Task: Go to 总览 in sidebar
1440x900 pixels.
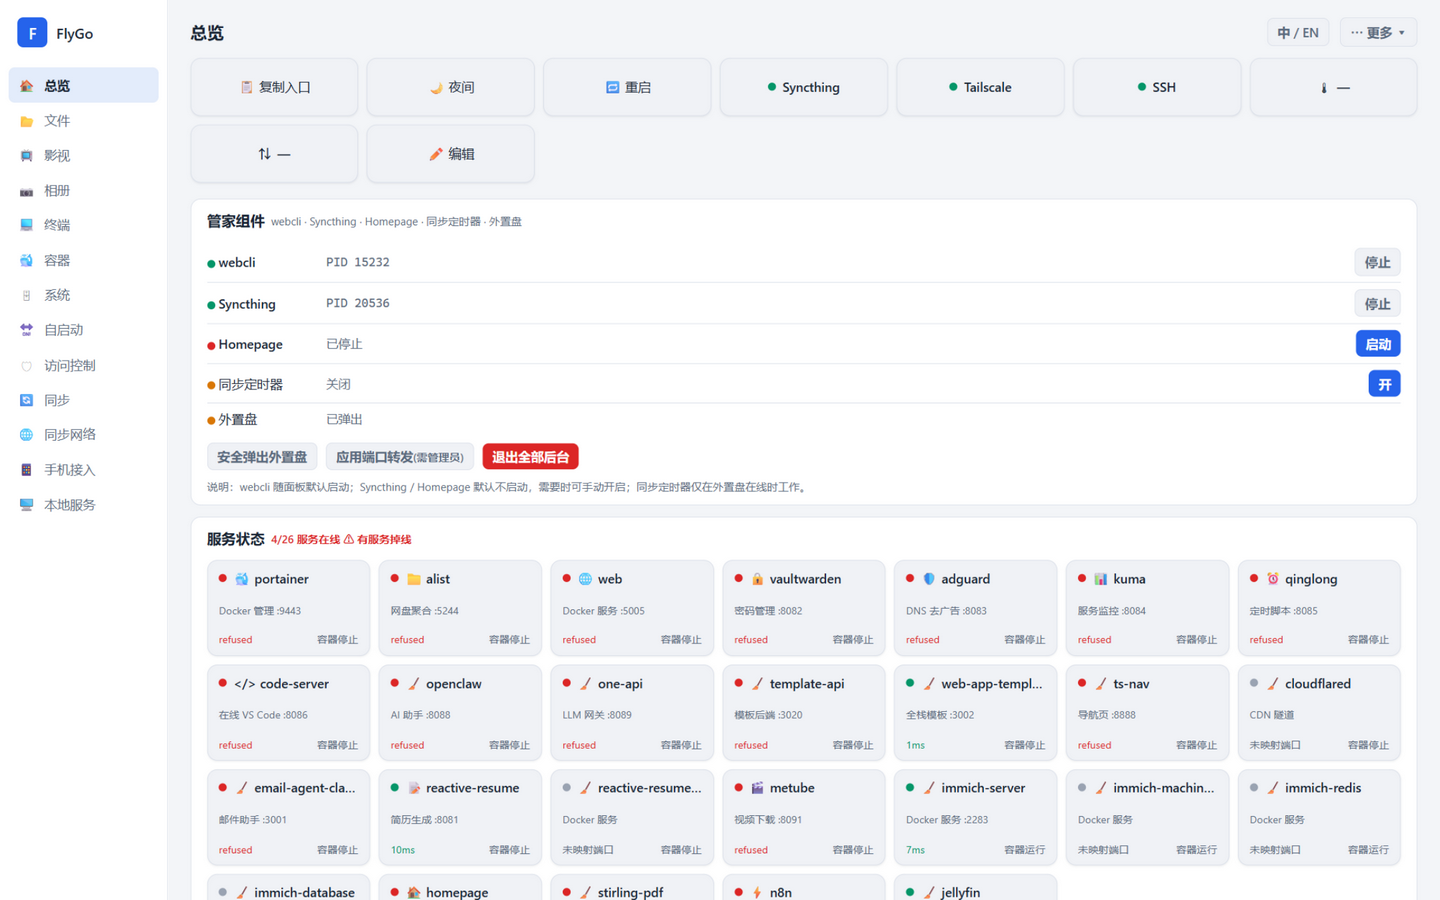Action: 84,86
